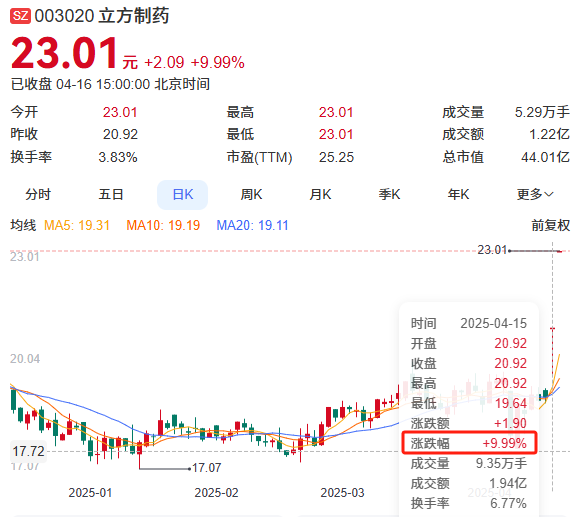Switch to the 五日 chart tab

click(x=111, y=194)
